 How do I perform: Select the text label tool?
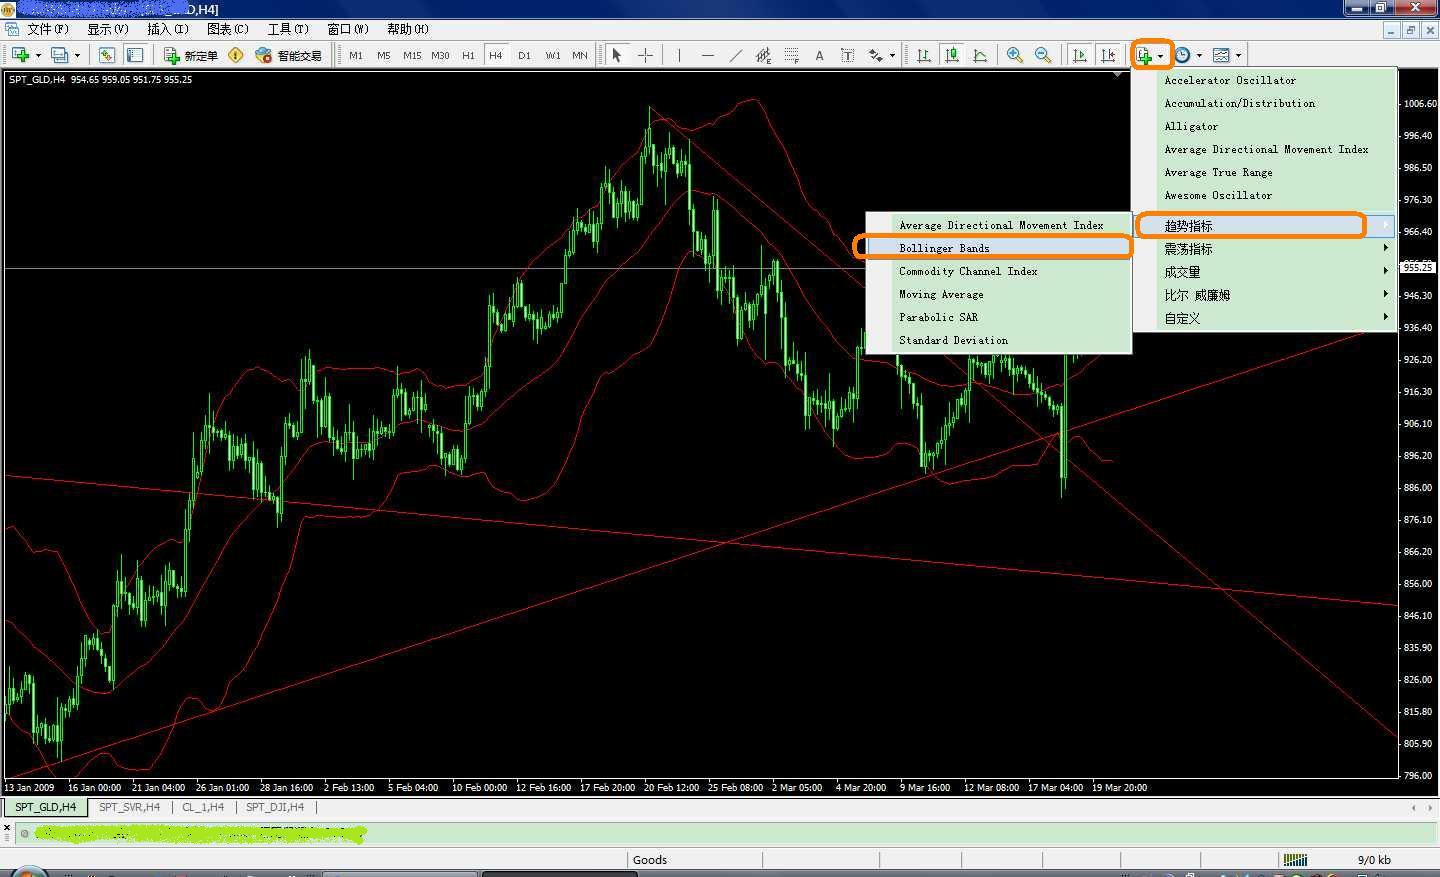click(x=847, y=55)
